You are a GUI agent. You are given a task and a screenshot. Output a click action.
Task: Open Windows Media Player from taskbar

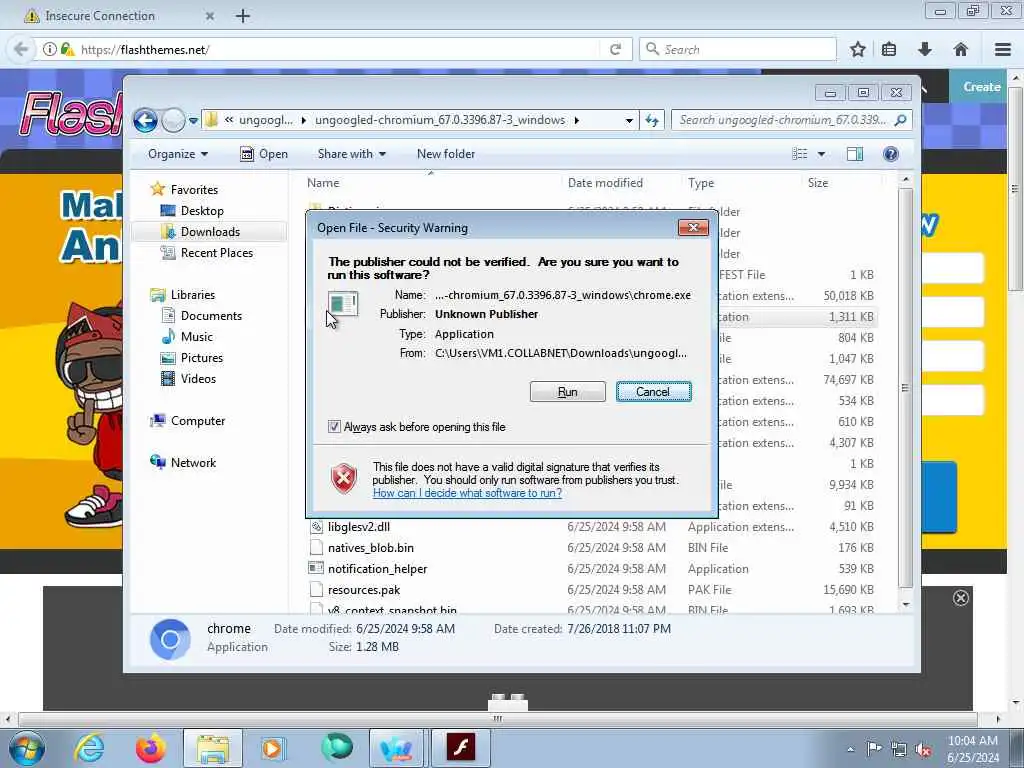(x=273, y=748)
